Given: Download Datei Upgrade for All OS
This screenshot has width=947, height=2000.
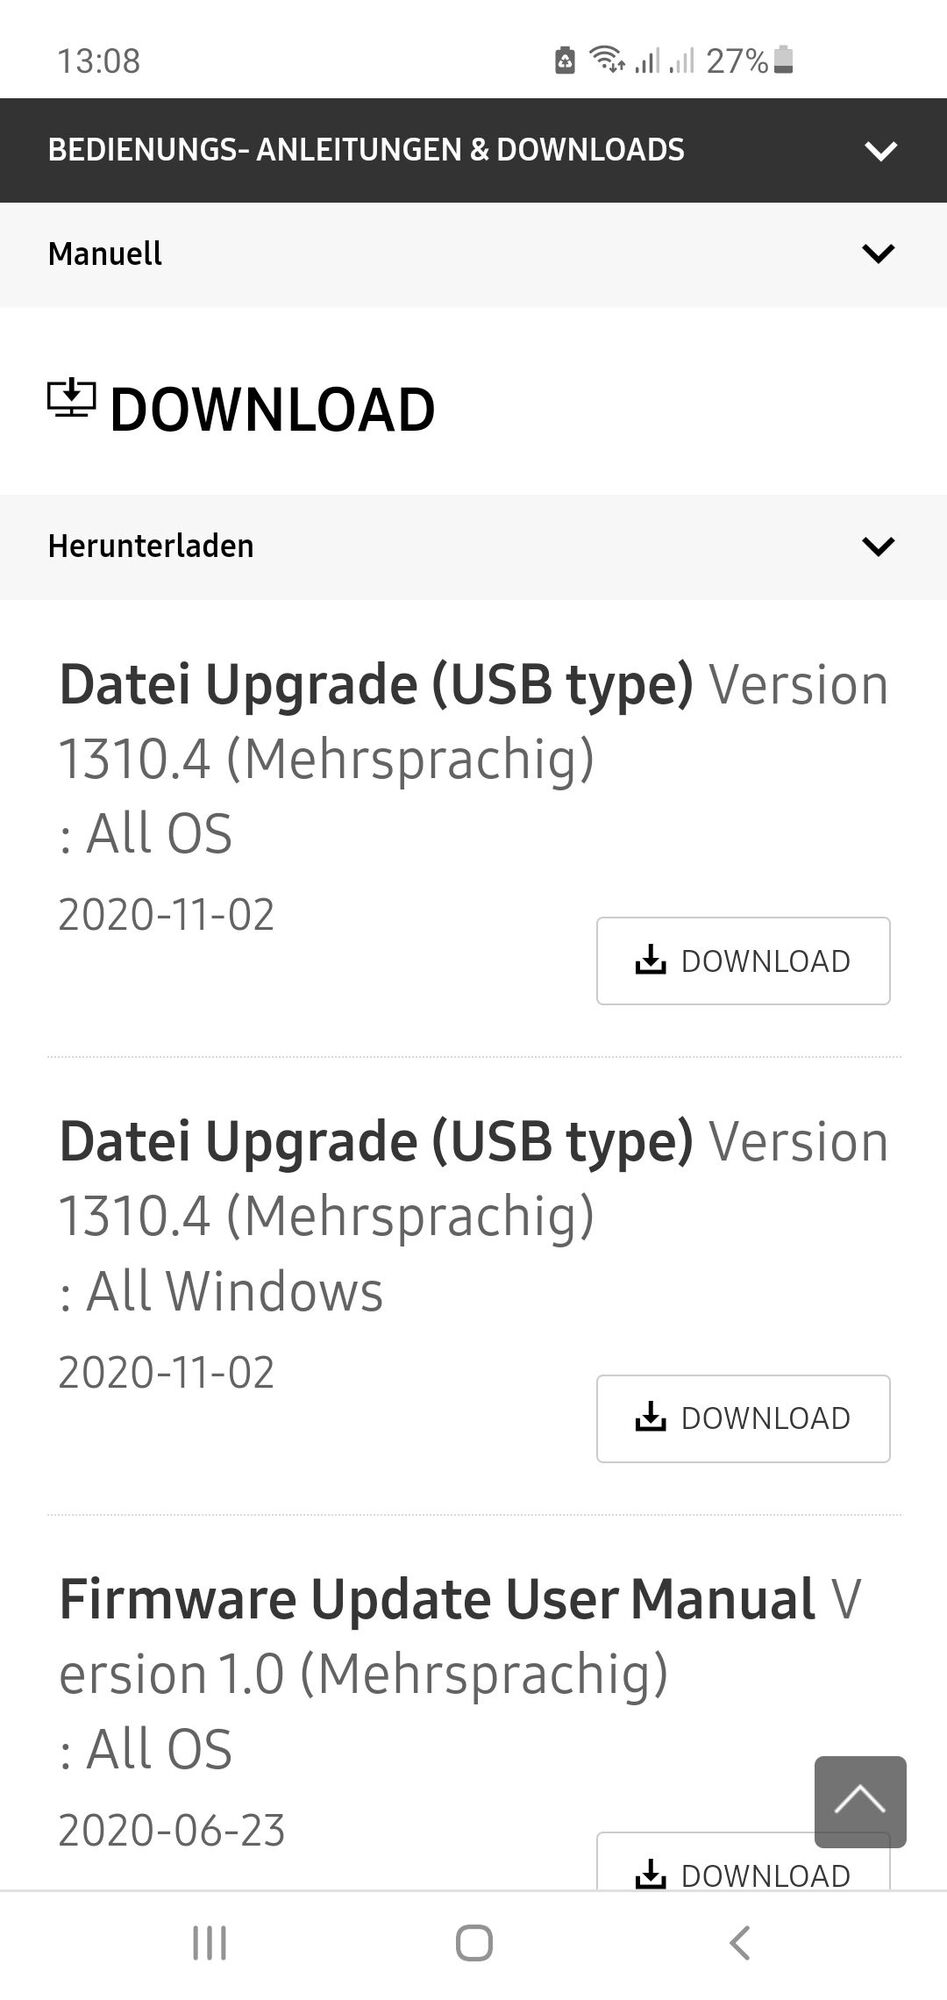Looking at the screenshot, I should point(743,961).
